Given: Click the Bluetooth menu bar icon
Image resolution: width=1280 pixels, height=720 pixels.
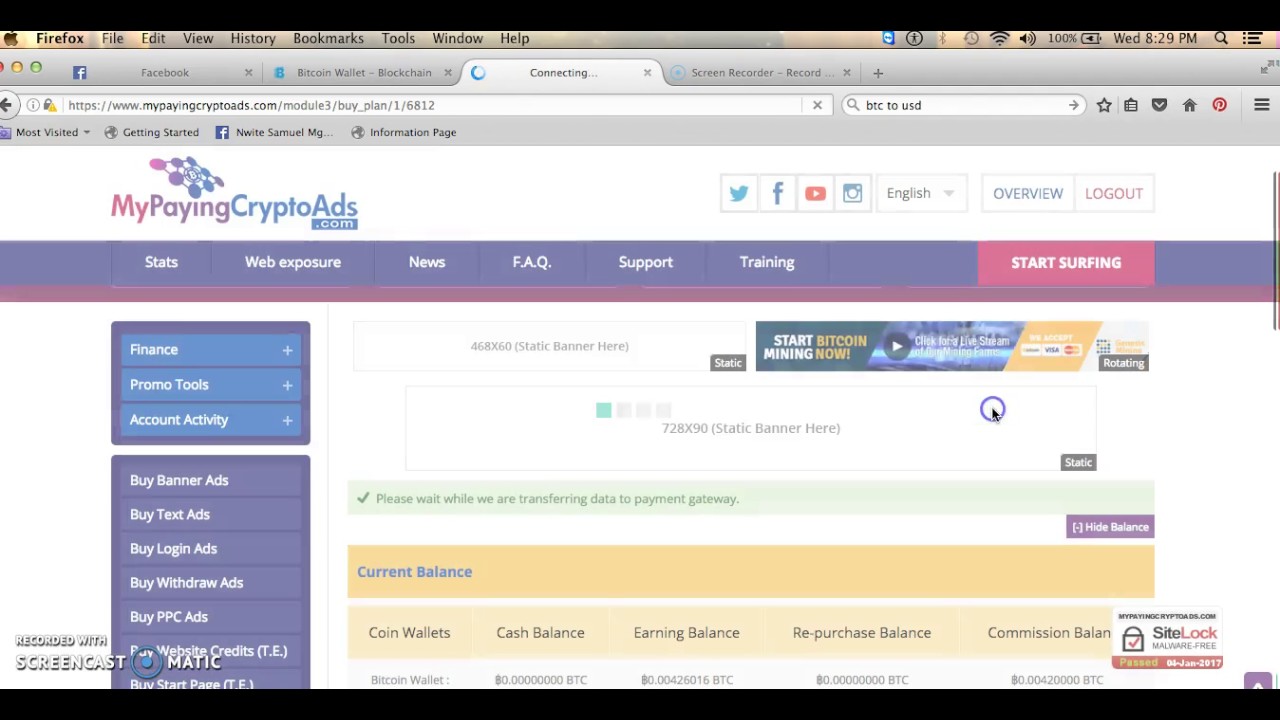Looking at the screenshot, I should click(x=942, y=38).
